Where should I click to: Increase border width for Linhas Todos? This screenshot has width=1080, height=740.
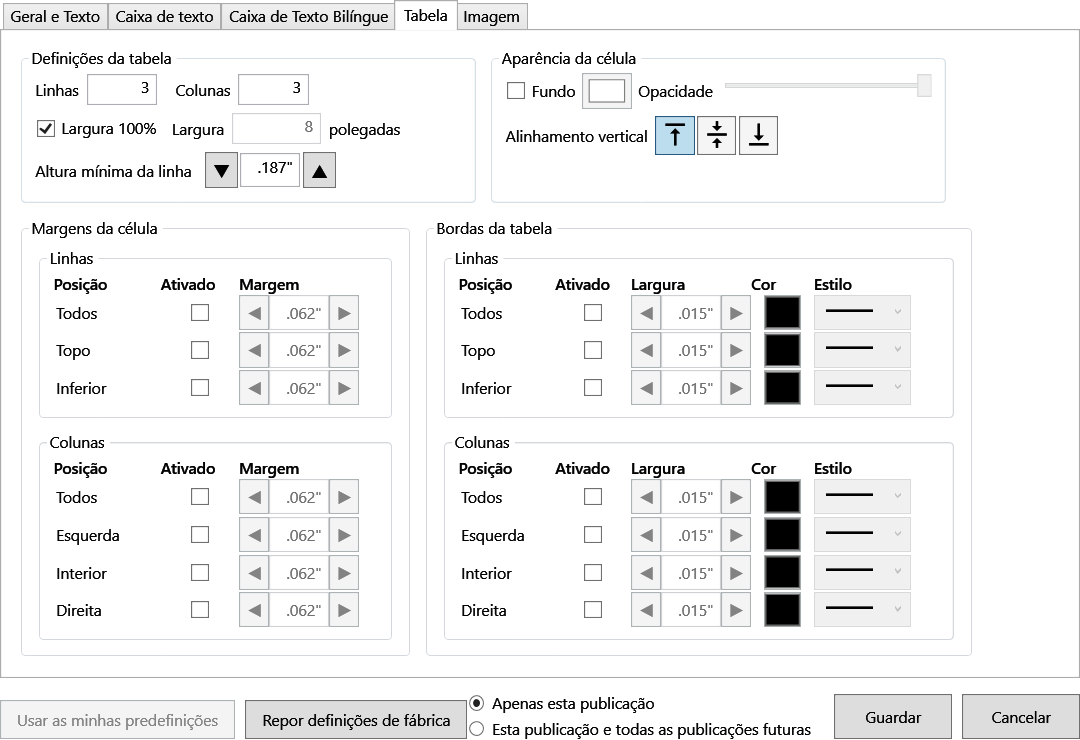pyautogui.click(x=736, y=313)
